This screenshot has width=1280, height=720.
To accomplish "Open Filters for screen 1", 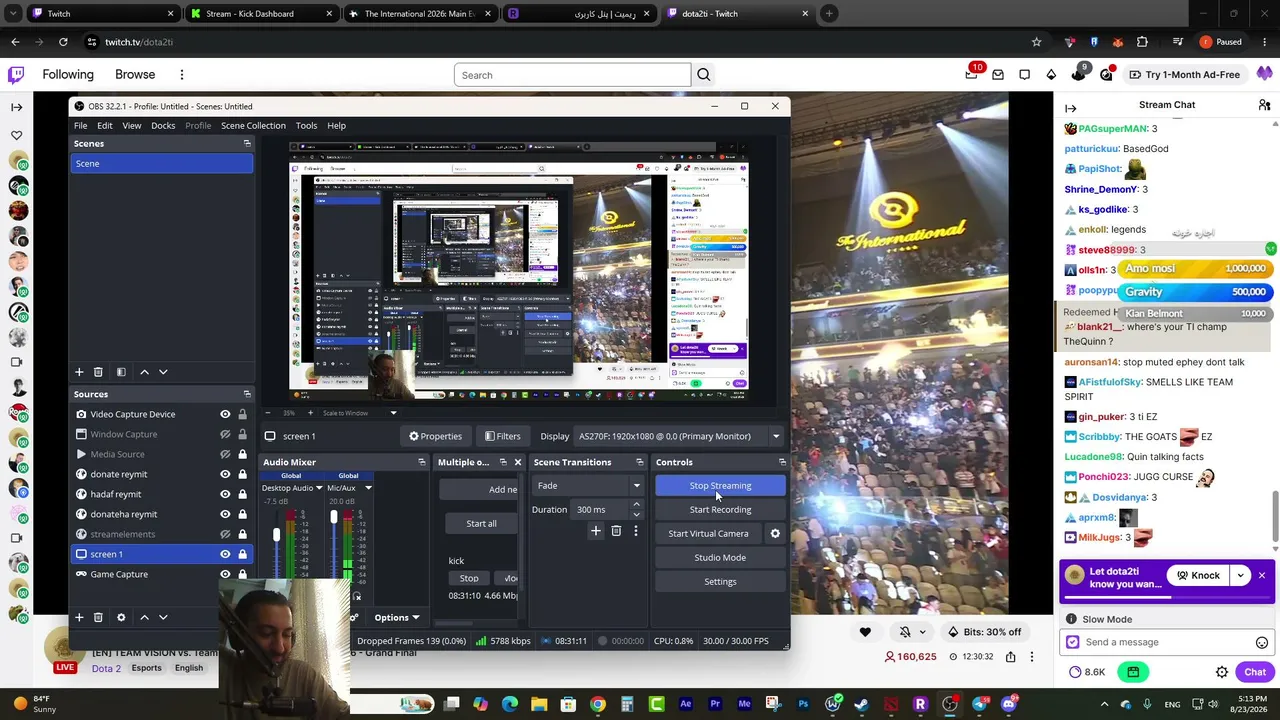I will 502,436.
